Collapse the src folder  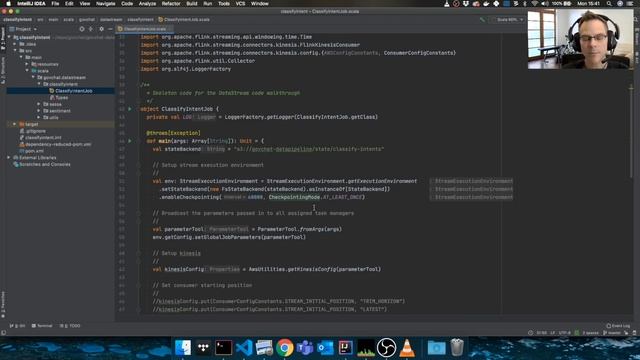(15, 51)
